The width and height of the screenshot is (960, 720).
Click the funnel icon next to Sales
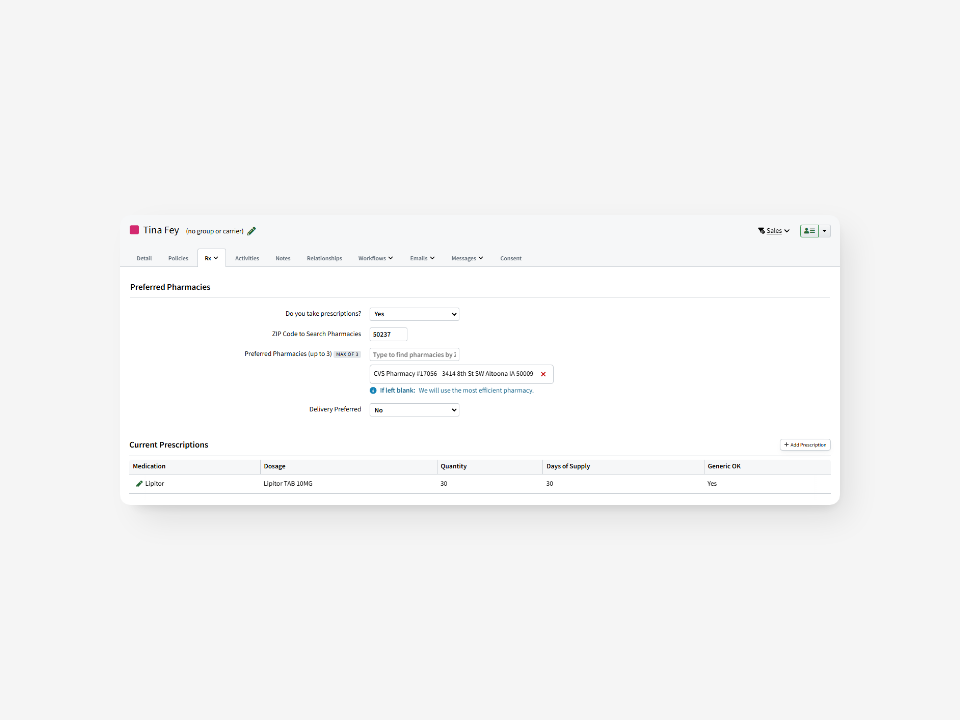coord(761,230)
